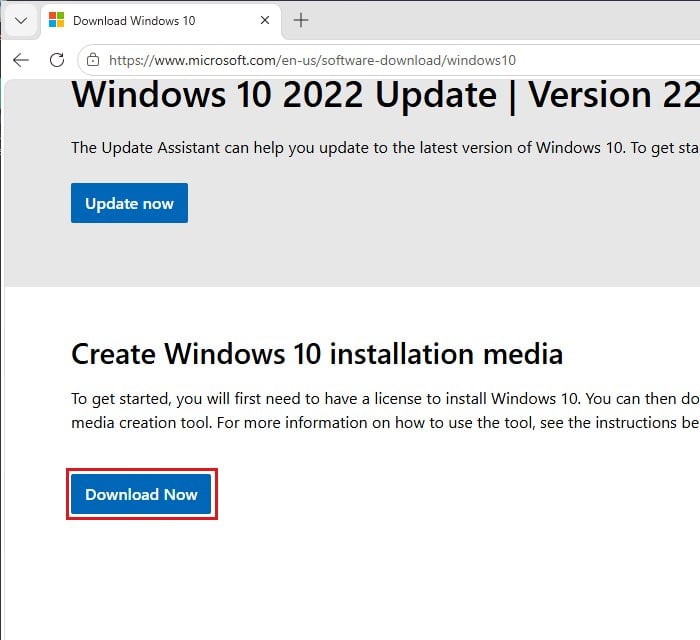
Task: Click the address bar URL field
Action: pos(388,60)
